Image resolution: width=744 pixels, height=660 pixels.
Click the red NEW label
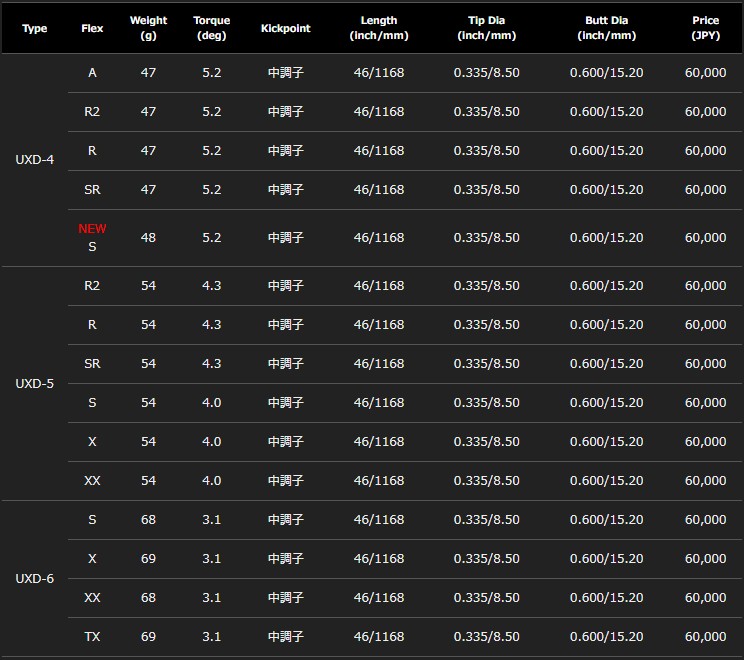(92, 229)
